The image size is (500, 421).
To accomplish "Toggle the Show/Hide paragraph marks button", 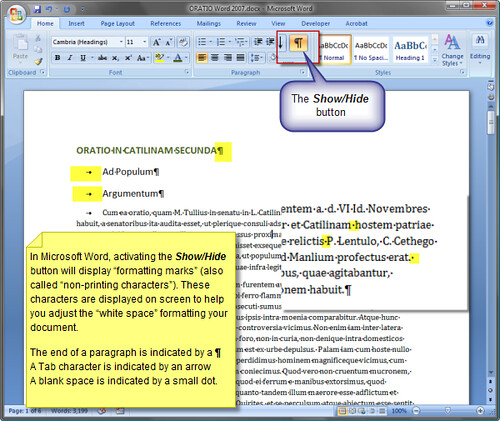I will pyautogui.click(x=298, y=43).
